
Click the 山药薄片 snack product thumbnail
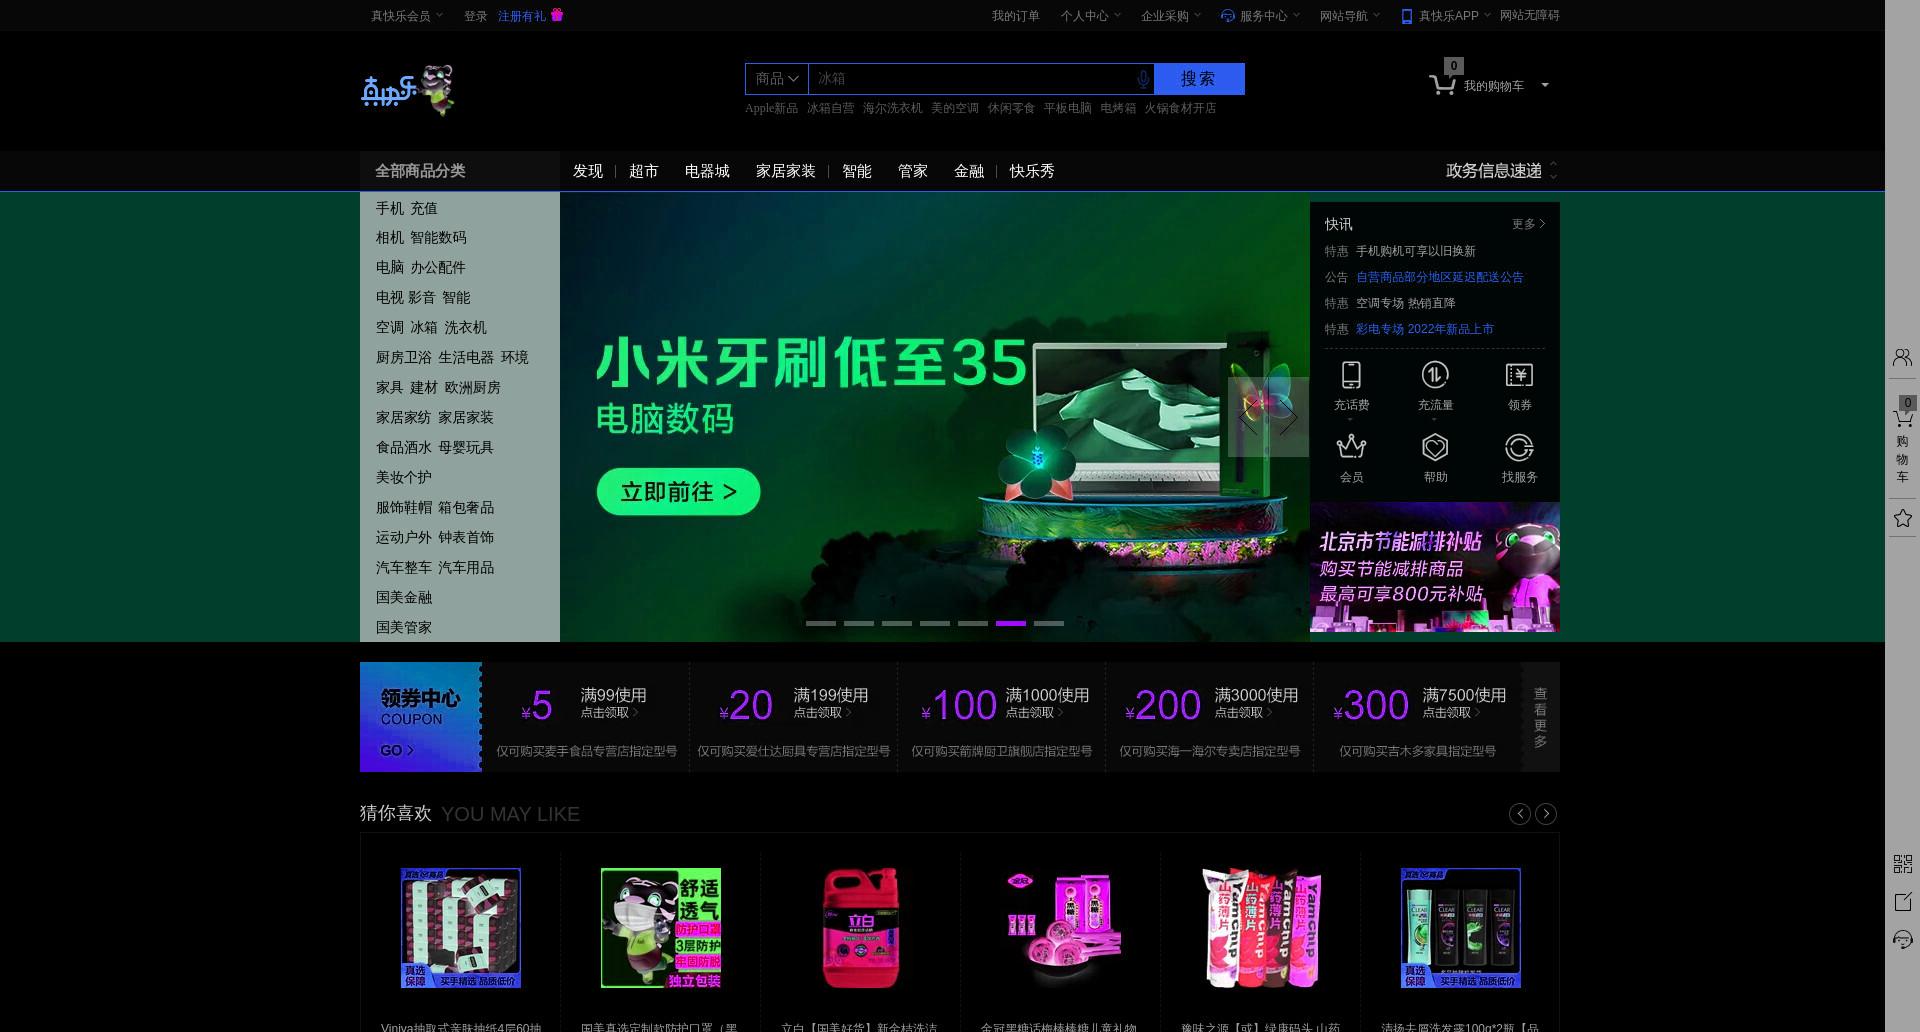tap(1260, 928)
